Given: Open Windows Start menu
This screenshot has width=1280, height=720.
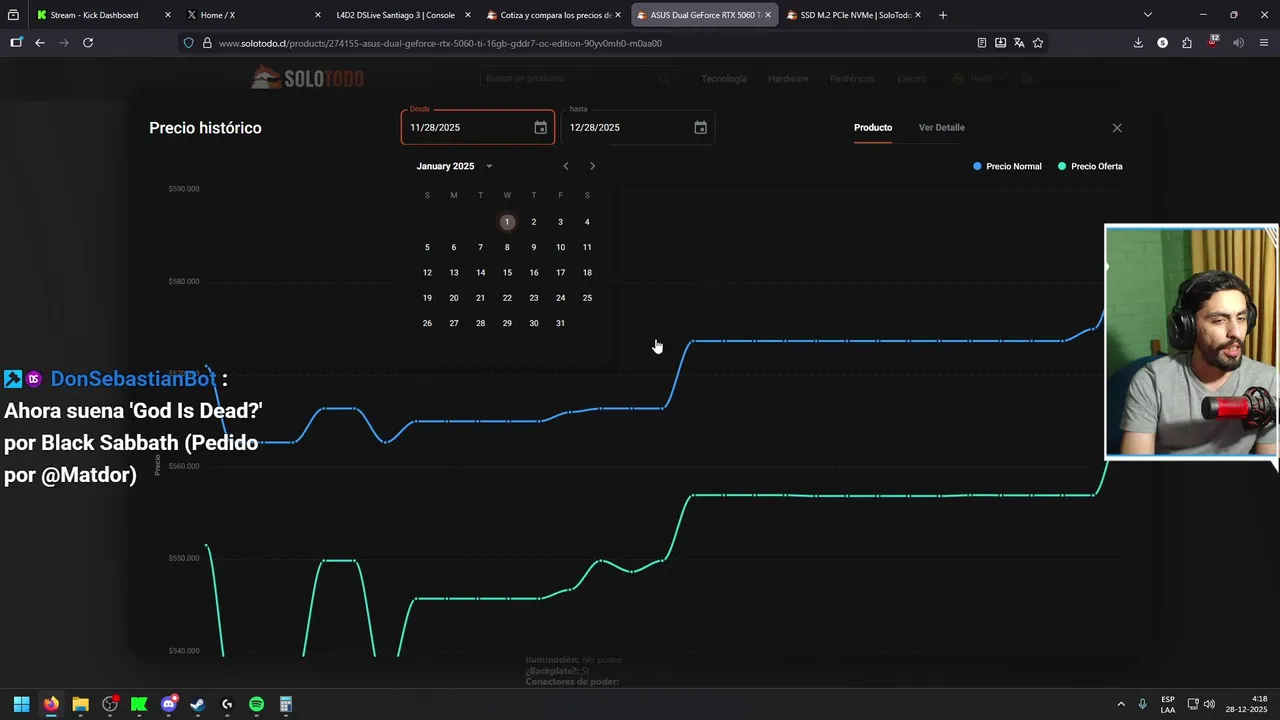Looking at the screenshot, I should [x=21, y=704].
